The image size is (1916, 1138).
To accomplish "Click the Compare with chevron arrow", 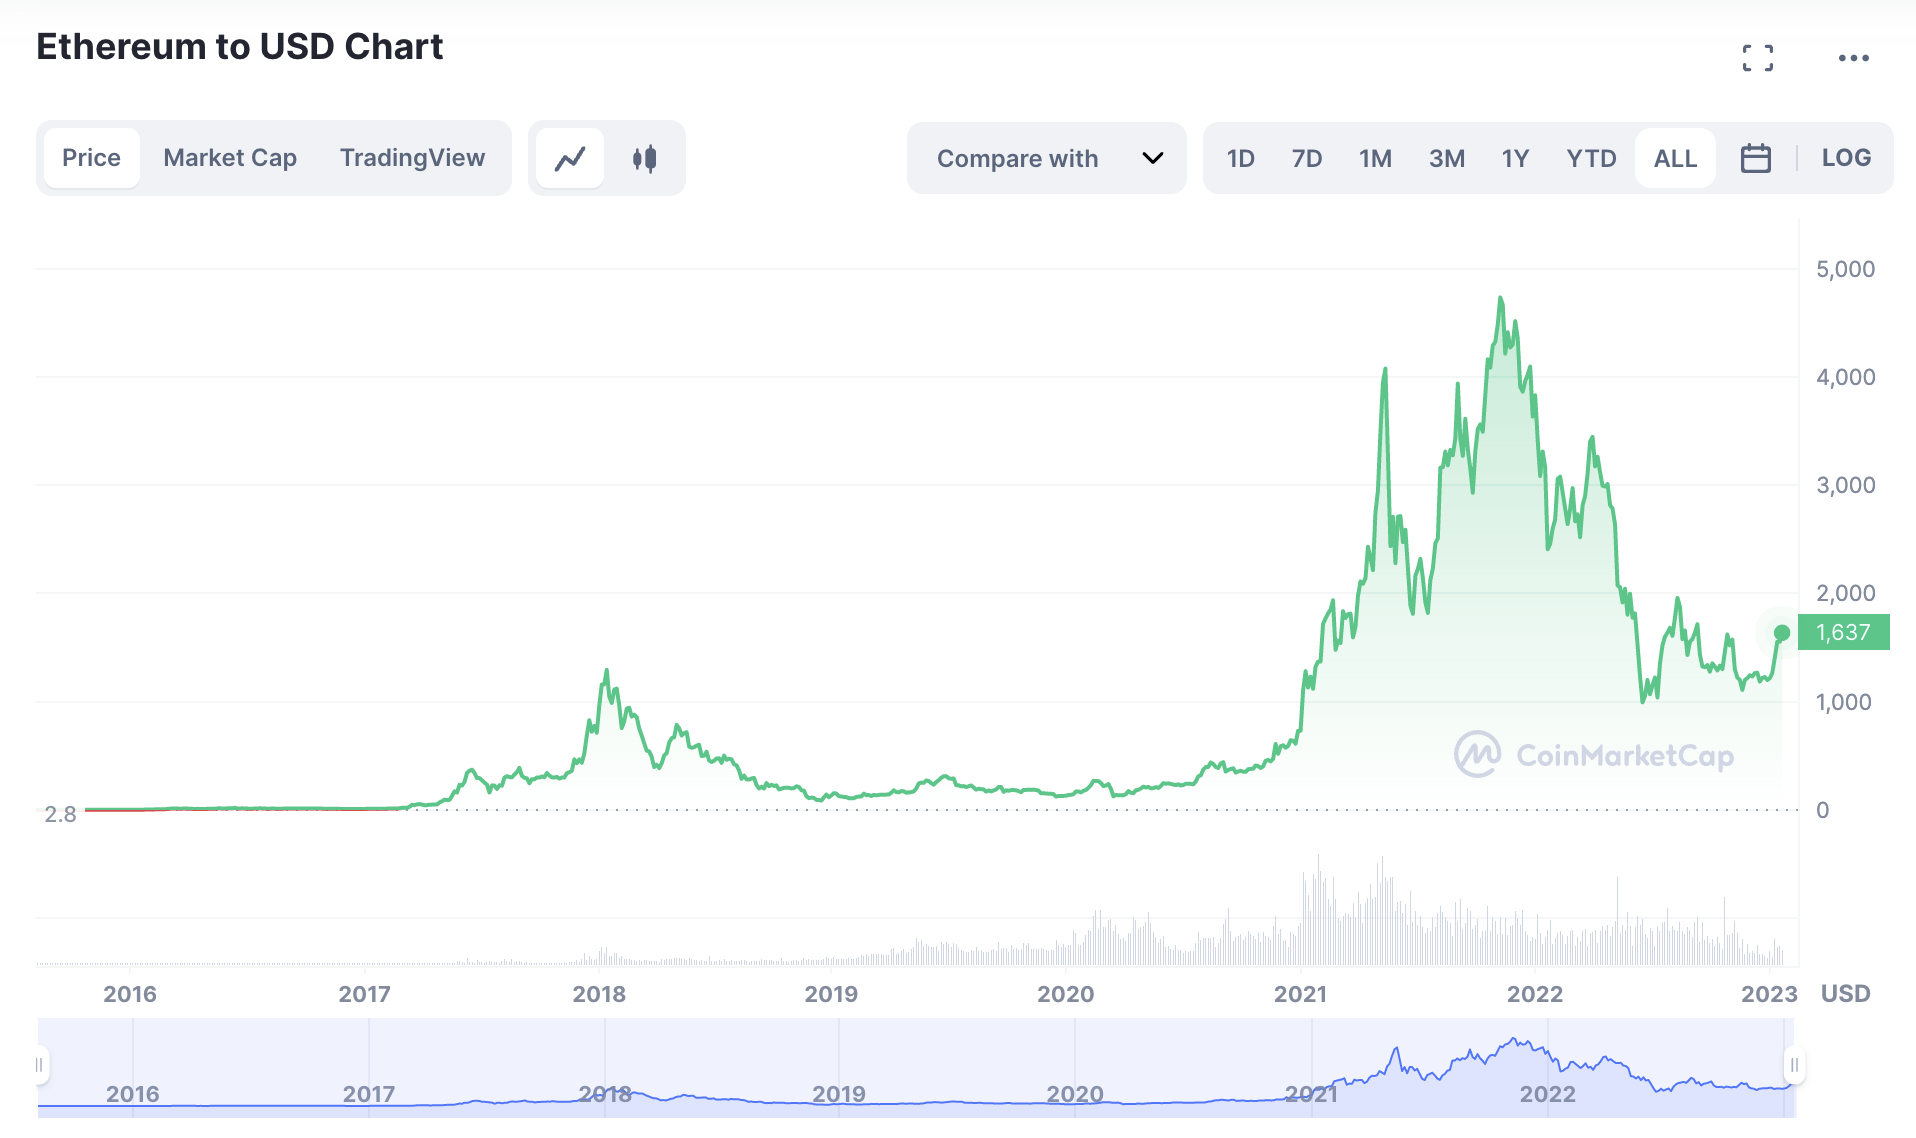I will pyautogui.click(x=1152, y=158).
